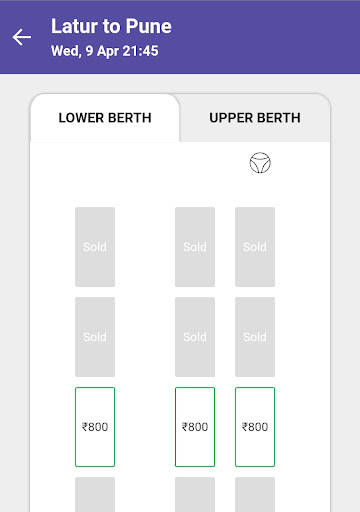Select the Lower Berth tab

(x=105, y=118)
